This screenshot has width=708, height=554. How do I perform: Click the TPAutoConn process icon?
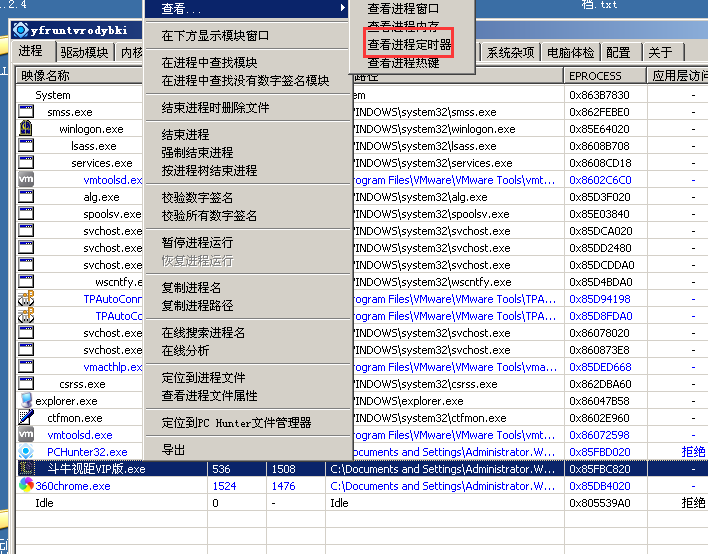click(x=26, y=298)
